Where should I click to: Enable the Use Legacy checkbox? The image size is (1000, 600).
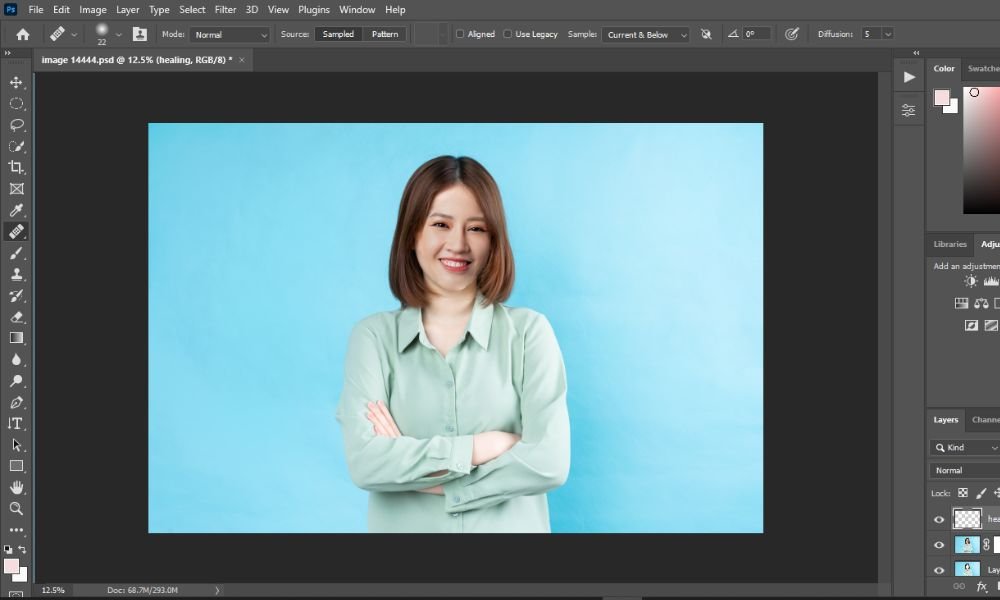coord(508,34)
